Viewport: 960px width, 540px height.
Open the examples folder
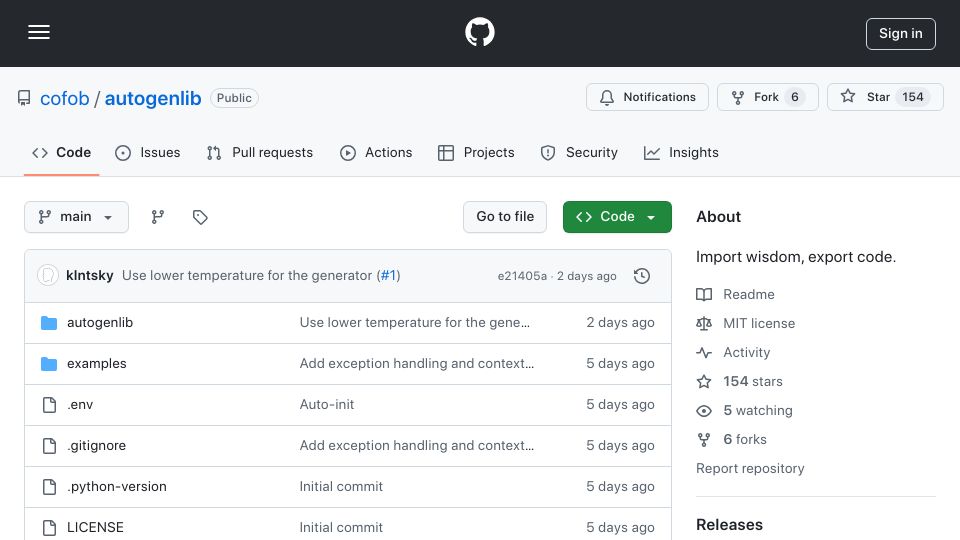click(97, 364)
